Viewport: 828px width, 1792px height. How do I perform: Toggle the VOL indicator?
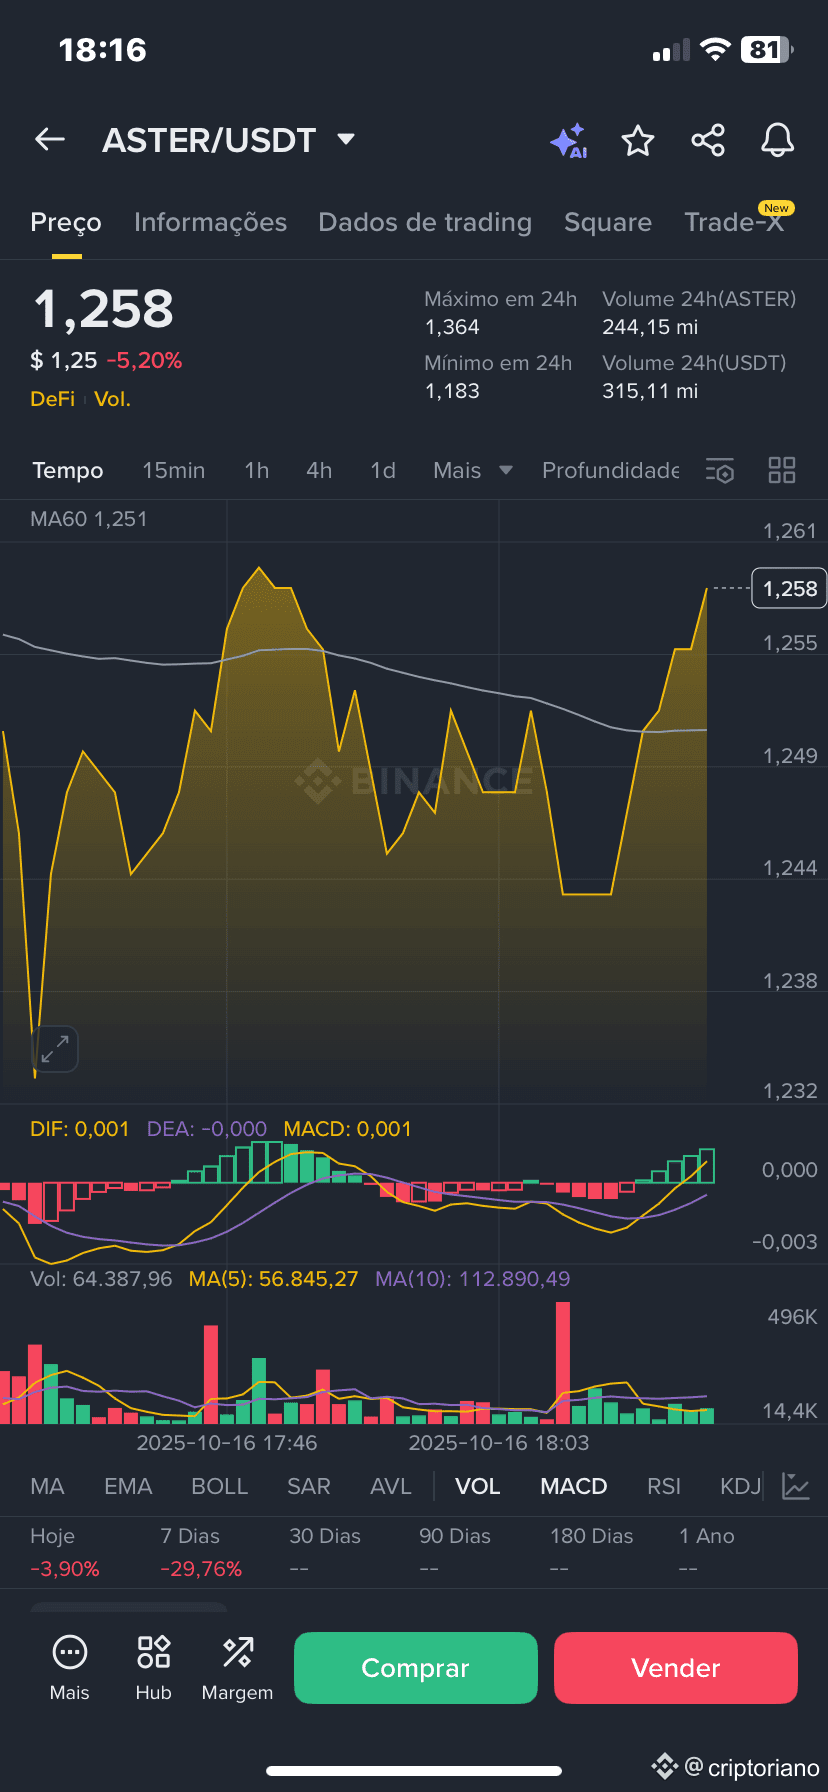click(478, 1486)
